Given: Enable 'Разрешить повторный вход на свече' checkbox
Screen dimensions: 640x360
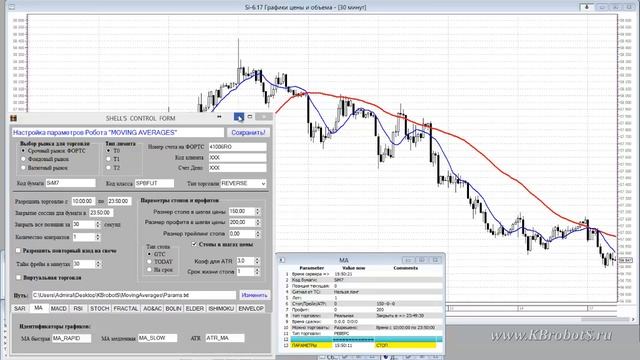Looking at the screenshot, I should pos(18,250).
